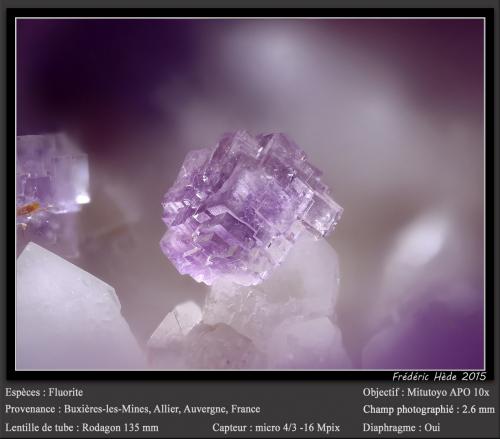This screenshot has height=439, width=500.
Task: Click the 'Champ photographié : 2.6 mm' text
Action: 429,409
